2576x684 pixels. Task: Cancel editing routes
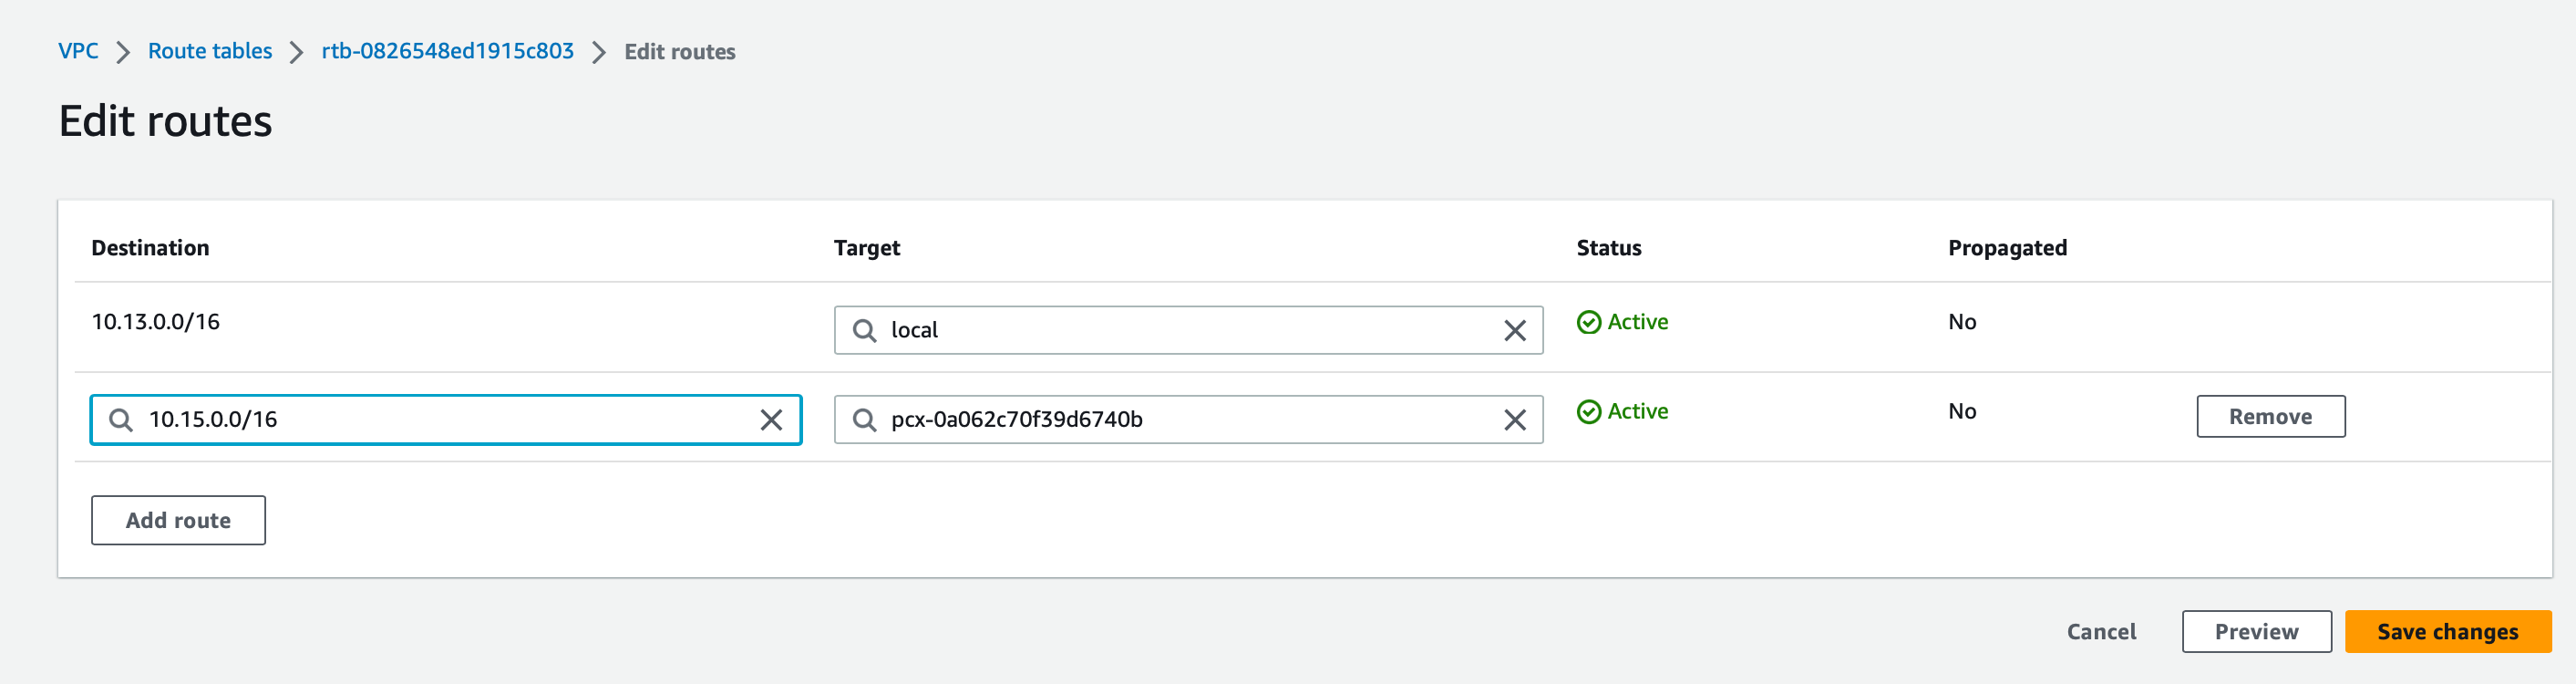point(2101,632)
